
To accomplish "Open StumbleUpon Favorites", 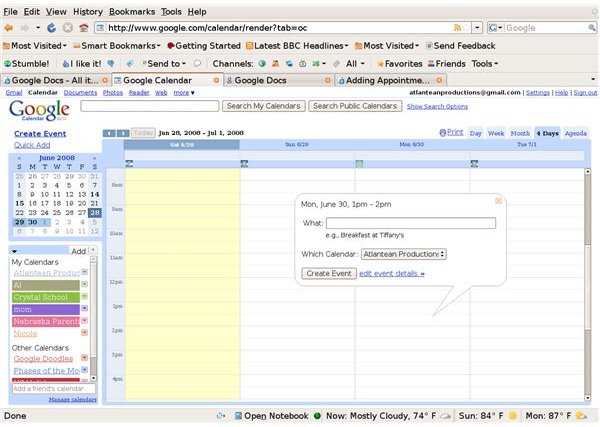I will pos(399,64).
